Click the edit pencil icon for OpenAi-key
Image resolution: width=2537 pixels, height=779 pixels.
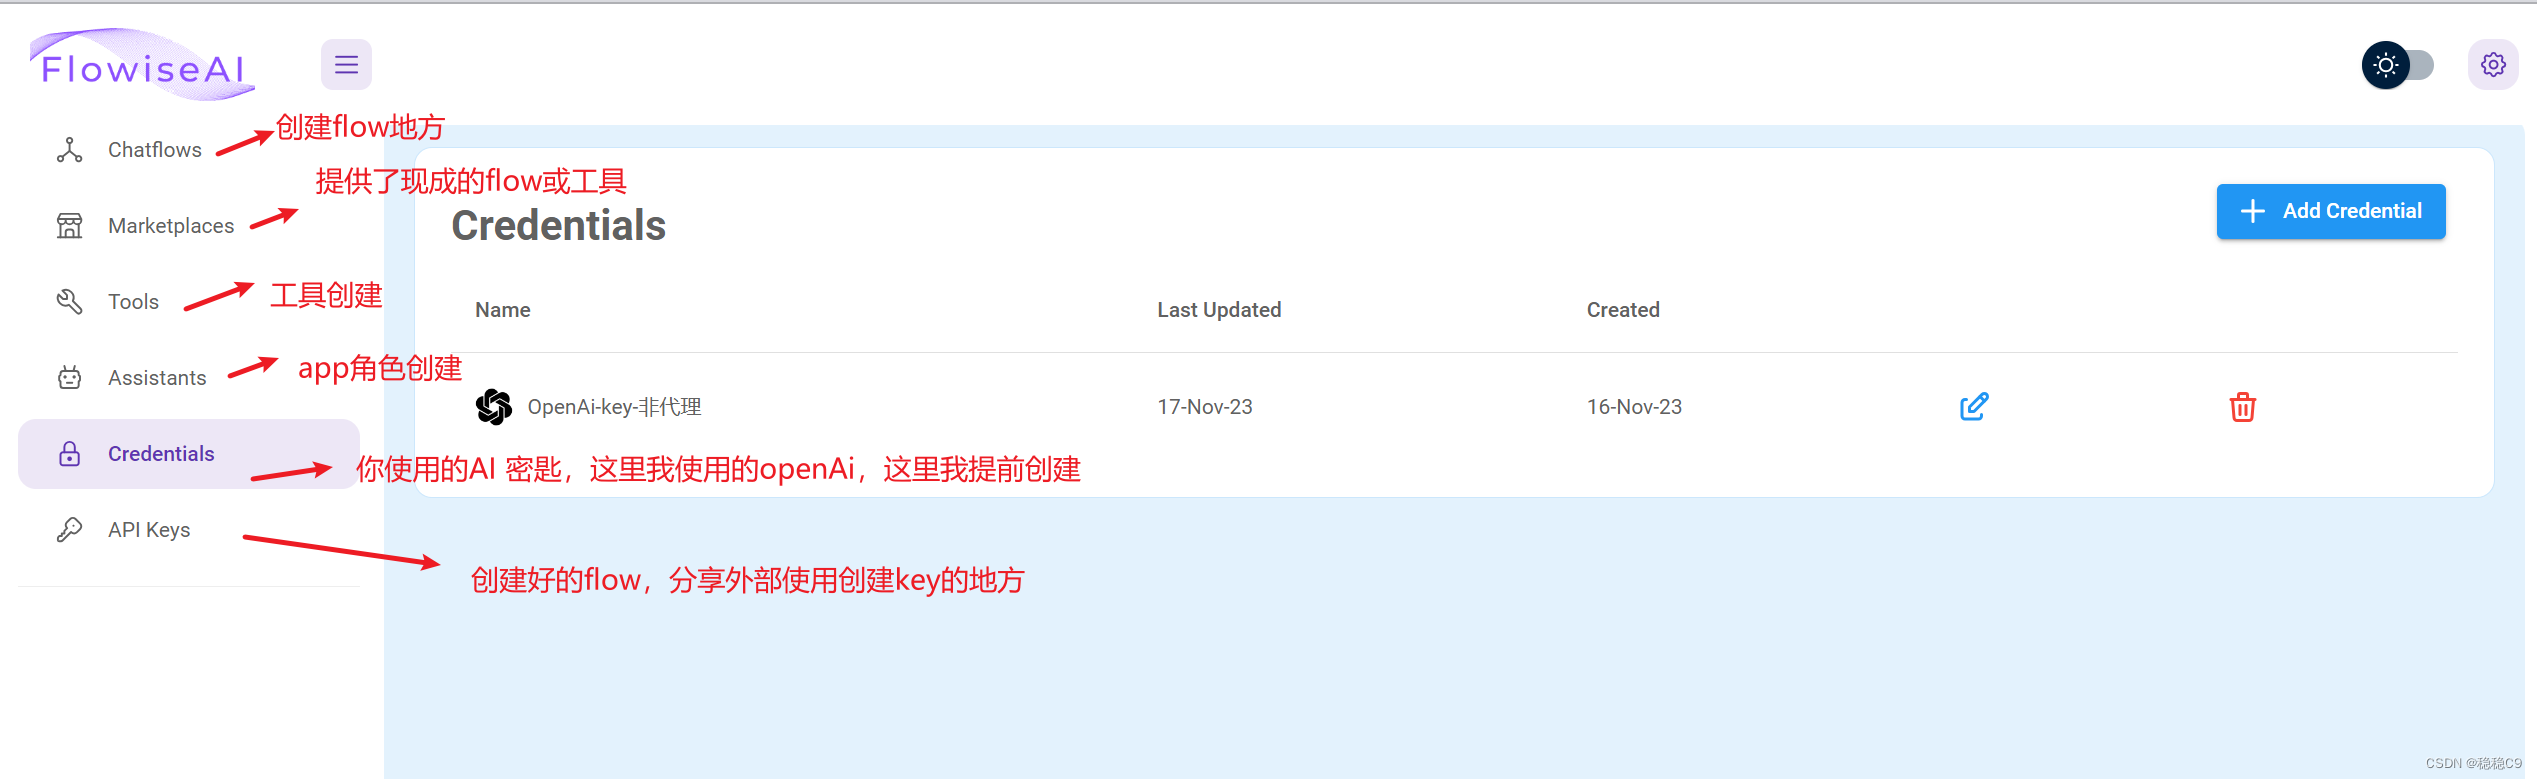click(x=1974, y=407)
